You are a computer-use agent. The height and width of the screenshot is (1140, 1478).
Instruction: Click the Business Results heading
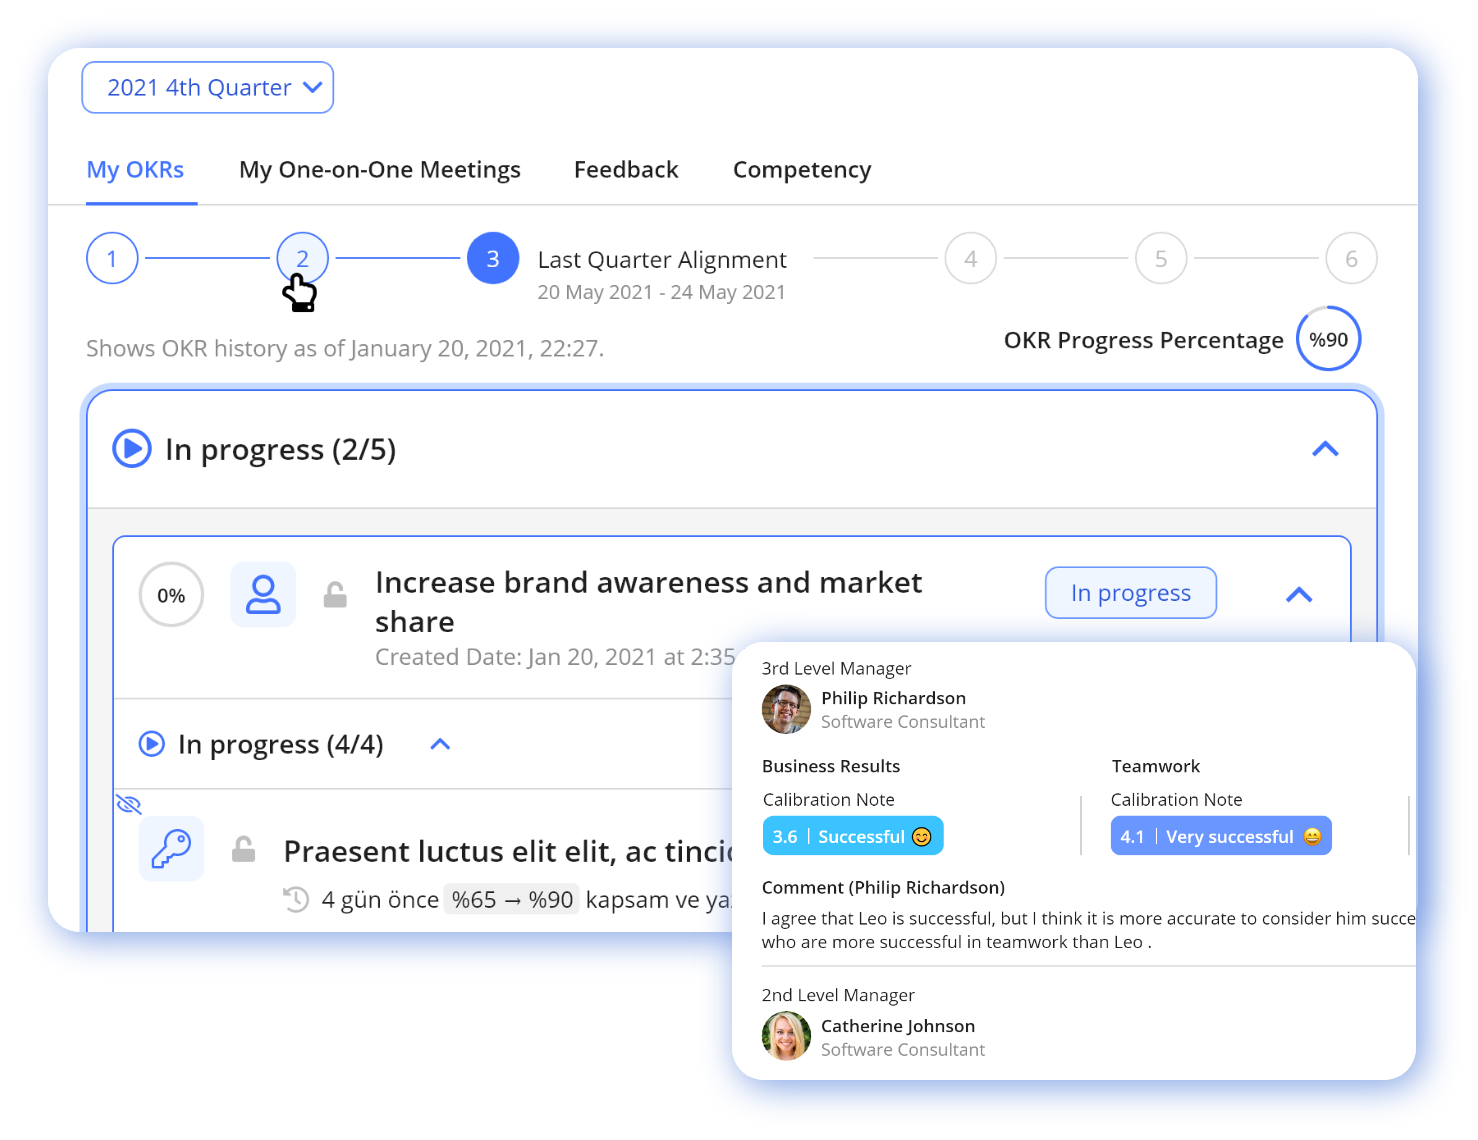(830, 766)
